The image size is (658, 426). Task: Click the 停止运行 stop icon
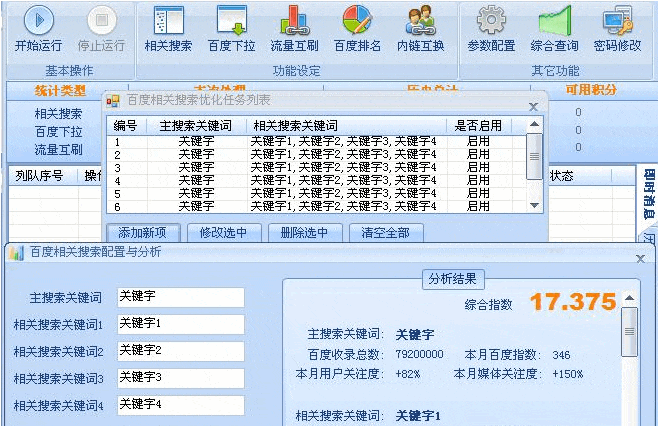102,20
